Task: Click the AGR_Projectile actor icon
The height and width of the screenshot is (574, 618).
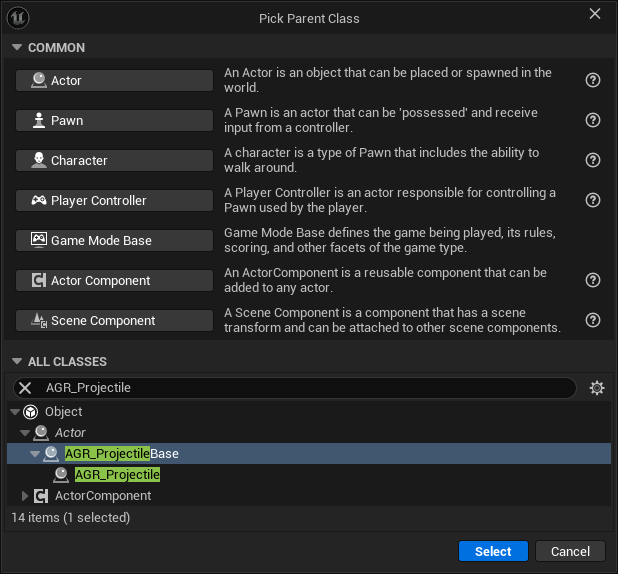Action: click(x=61, y=475)
